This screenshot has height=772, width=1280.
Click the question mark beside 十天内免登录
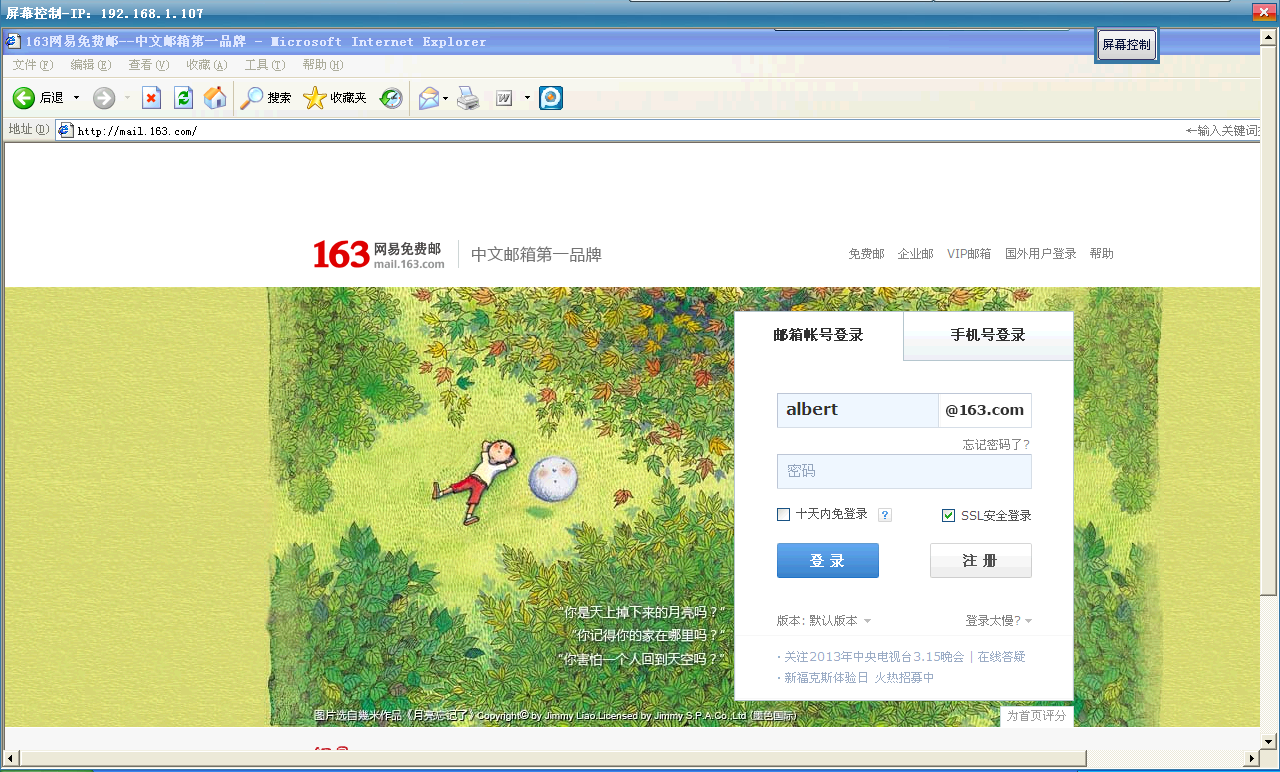click(x=885, y=515)
